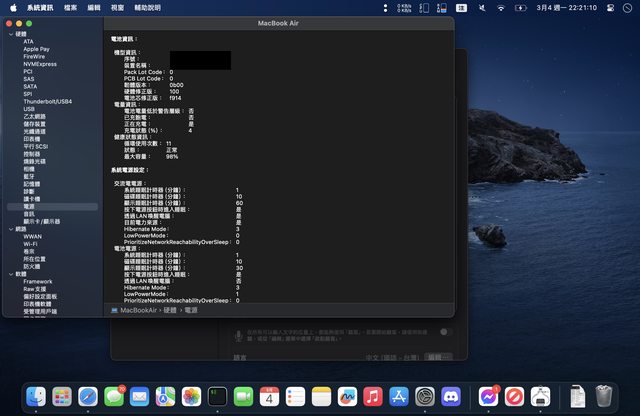Toggle the dictation switch in background window
Image resolution: width=640 pixels, height=416 pixels.
[x=446, y=332]
